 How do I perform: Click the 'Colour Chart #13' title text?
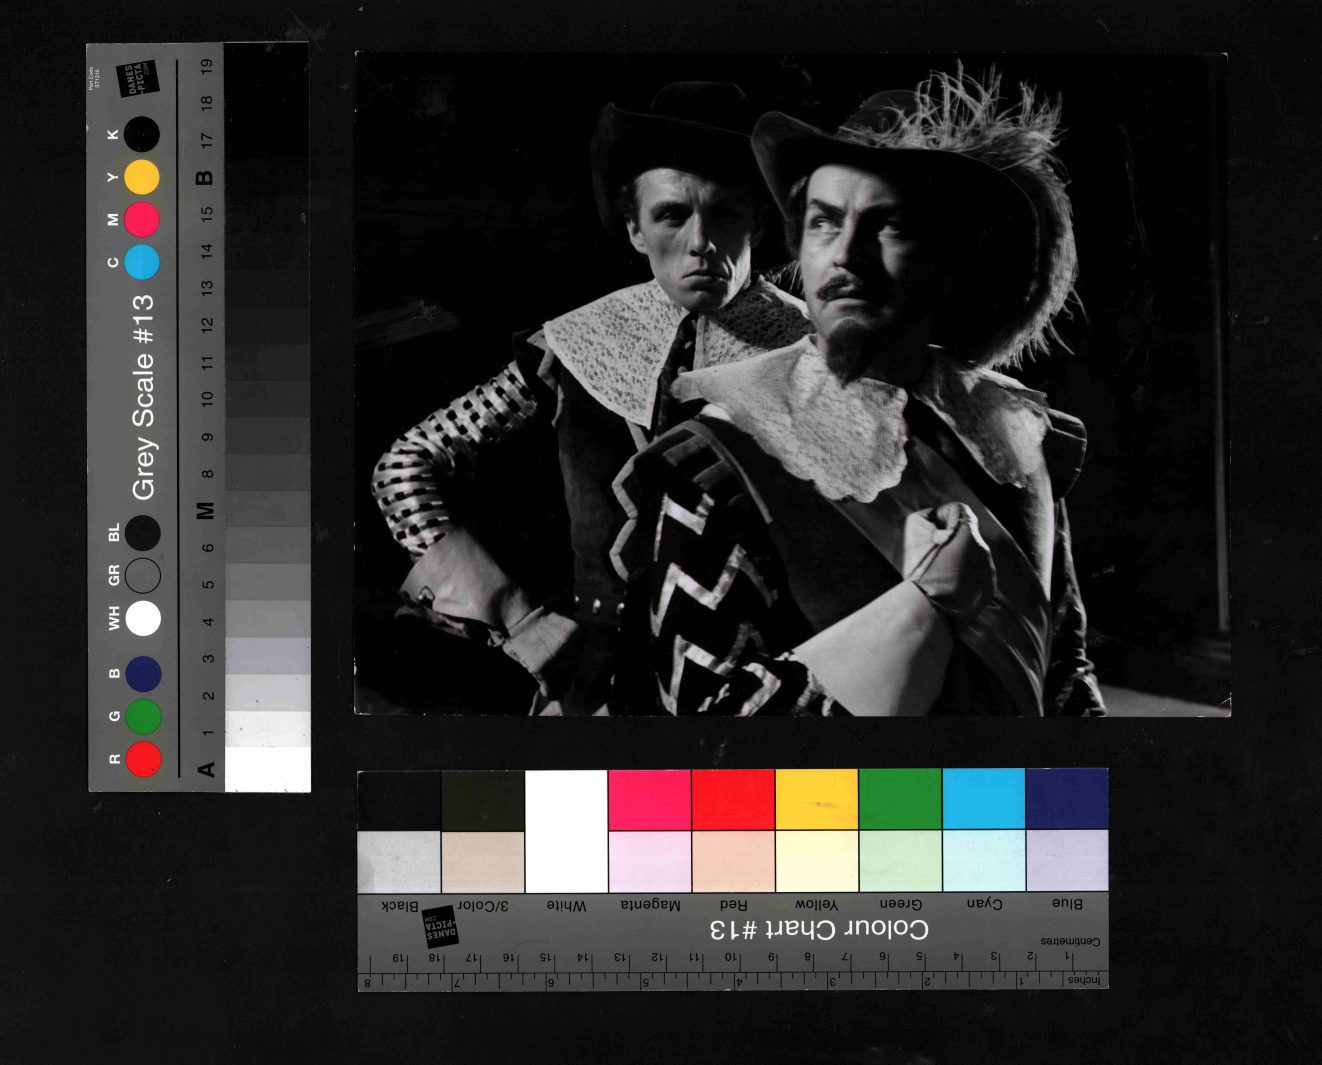[819, 929]
